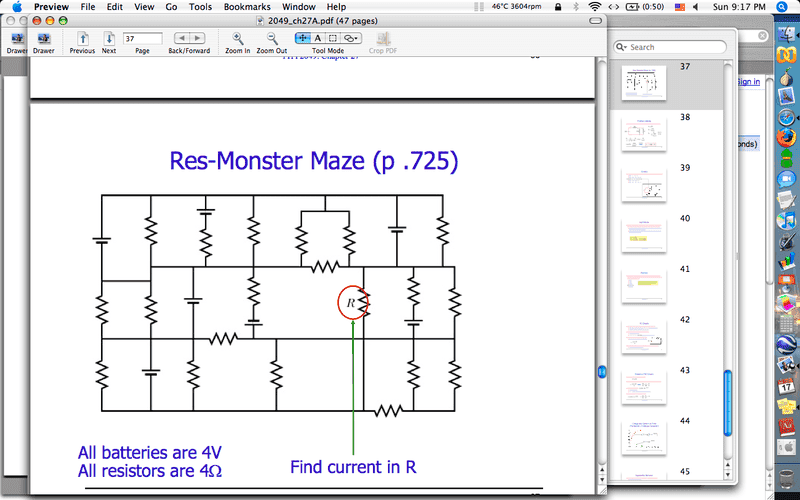The height and width of the screenshot is (500, 800).
Task: Click the circled resistor R in the circuit
Action: (x=353, y=303)
